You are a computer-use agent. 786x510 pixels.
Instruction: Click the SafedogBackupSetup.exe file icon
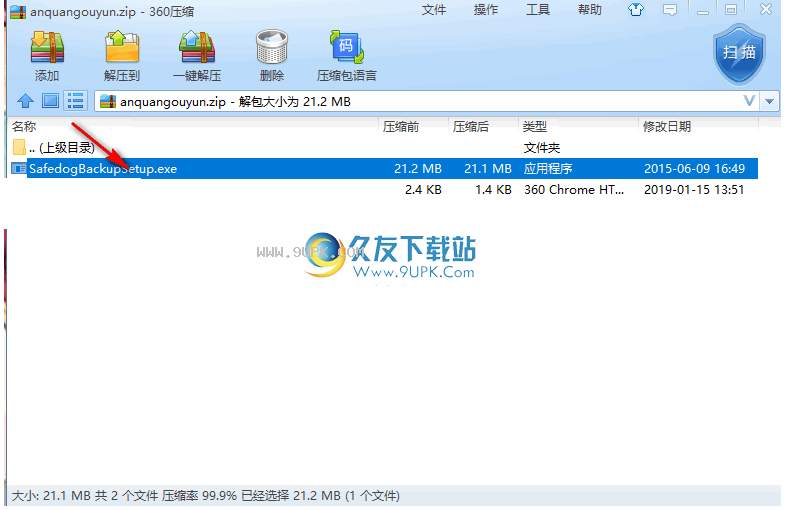[19, 168]
